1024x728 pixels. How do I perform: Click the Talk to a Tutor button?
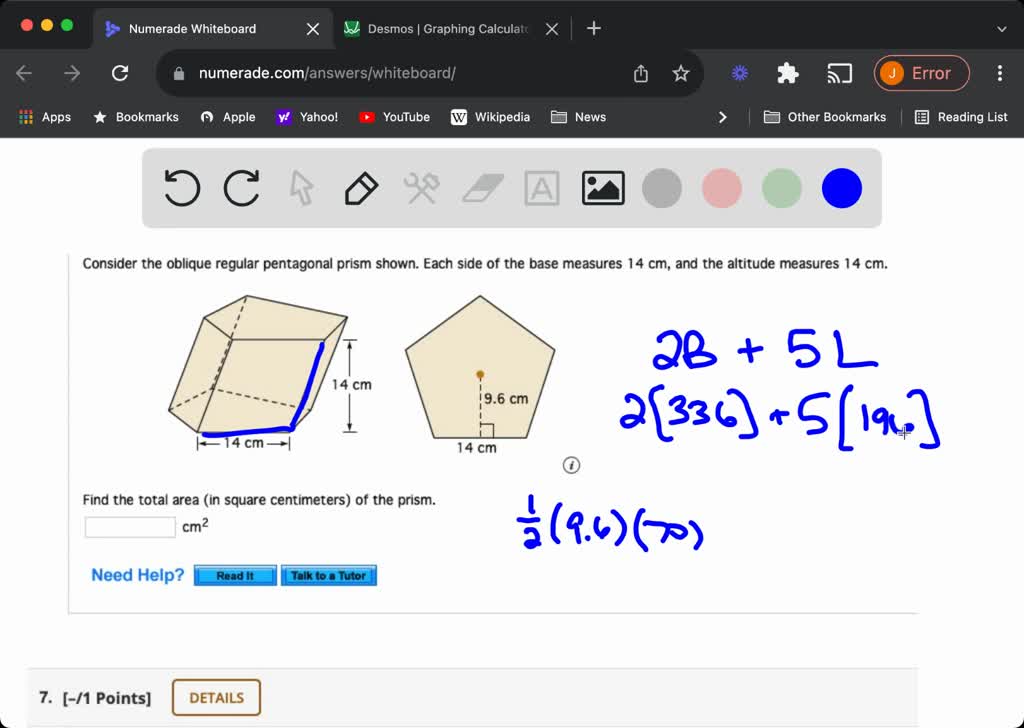[x=328, y=576]
